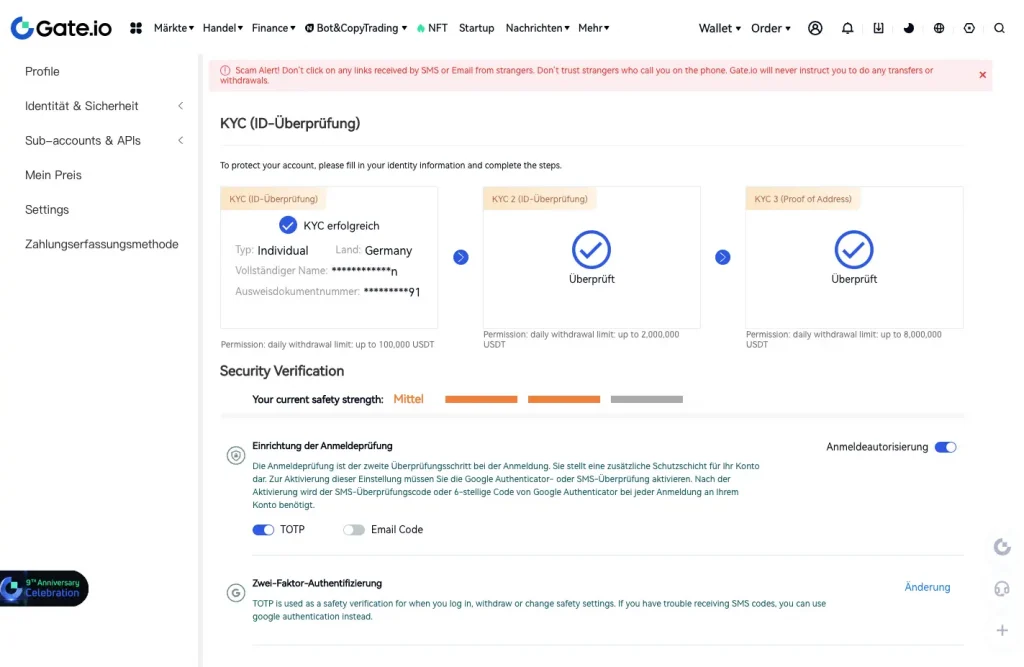Open the headset support icon
Screen dimensions: 1024x667
point(1001,589)
